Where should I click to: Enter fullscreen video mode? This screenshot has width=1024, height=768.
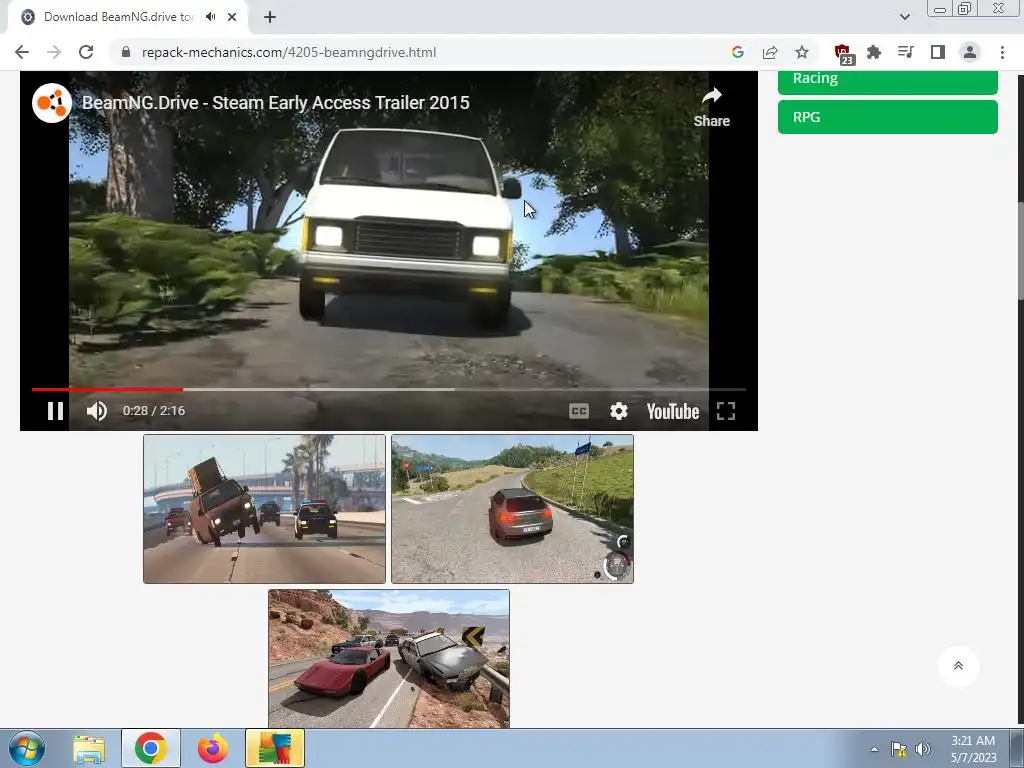[x=726, y=411]
